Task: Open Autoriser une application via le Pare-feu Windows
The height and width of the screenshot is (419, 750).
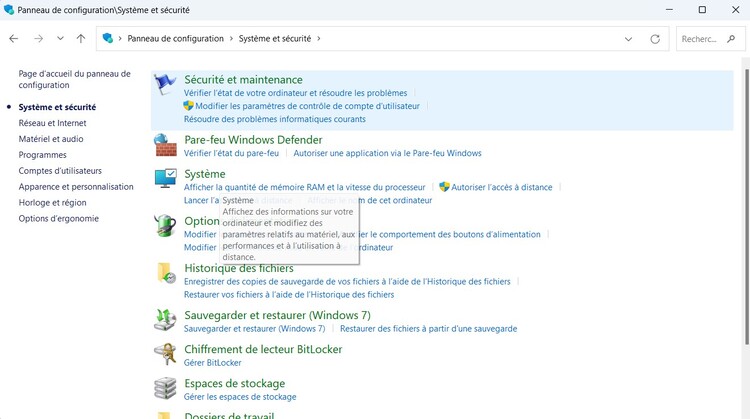Action: (387, 153)
